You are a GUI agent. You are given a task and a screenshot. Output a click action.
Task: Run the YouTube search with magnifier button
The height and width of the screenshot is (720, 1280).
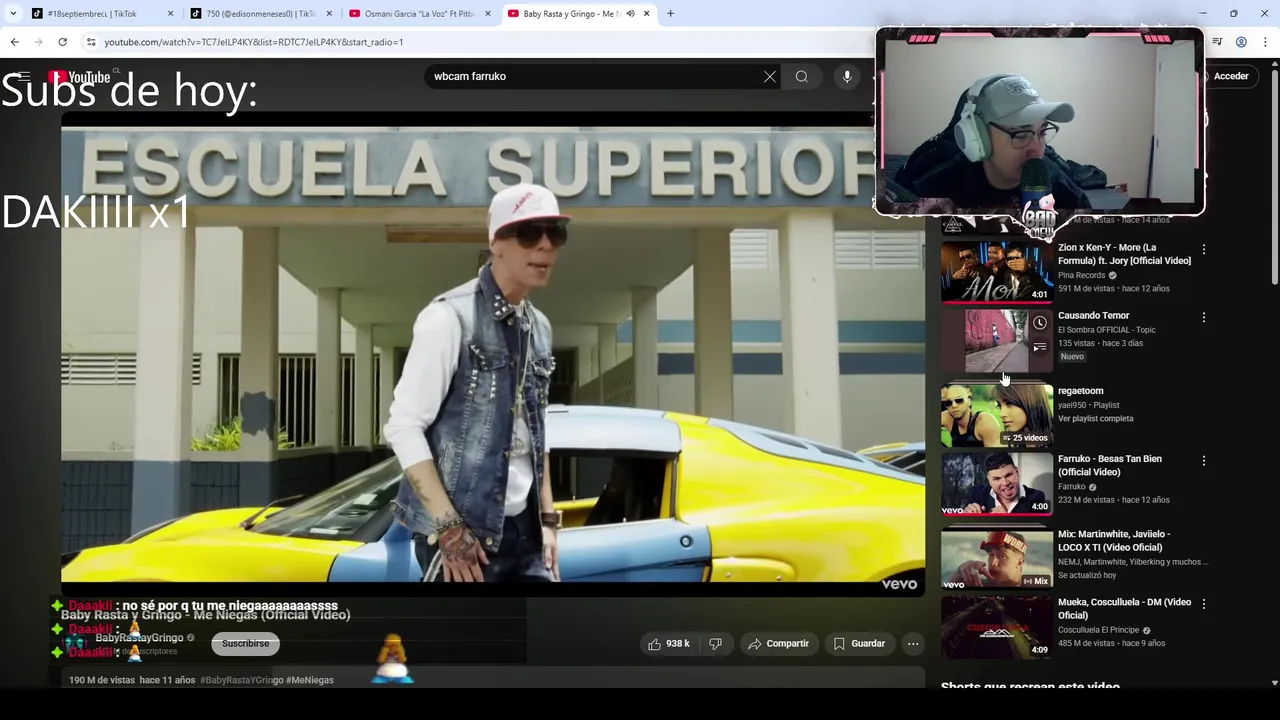[x=802, y=76]
